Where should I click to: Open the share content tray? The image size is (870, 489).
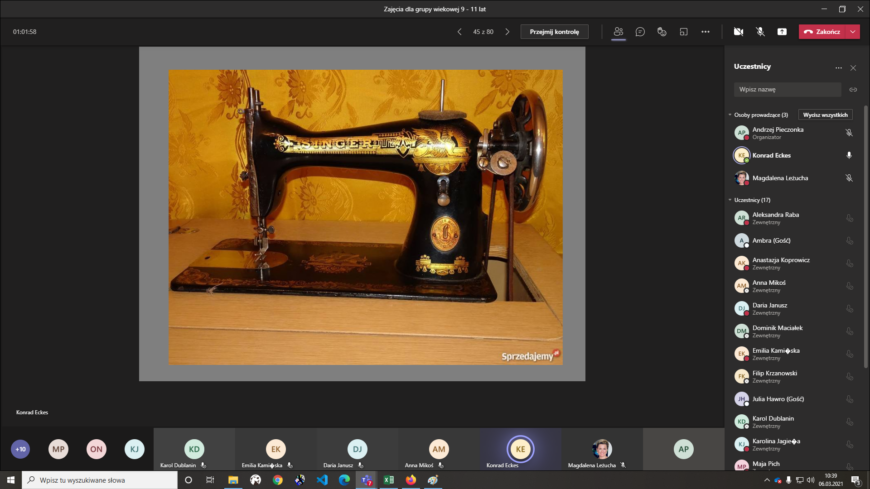(782, 32)
